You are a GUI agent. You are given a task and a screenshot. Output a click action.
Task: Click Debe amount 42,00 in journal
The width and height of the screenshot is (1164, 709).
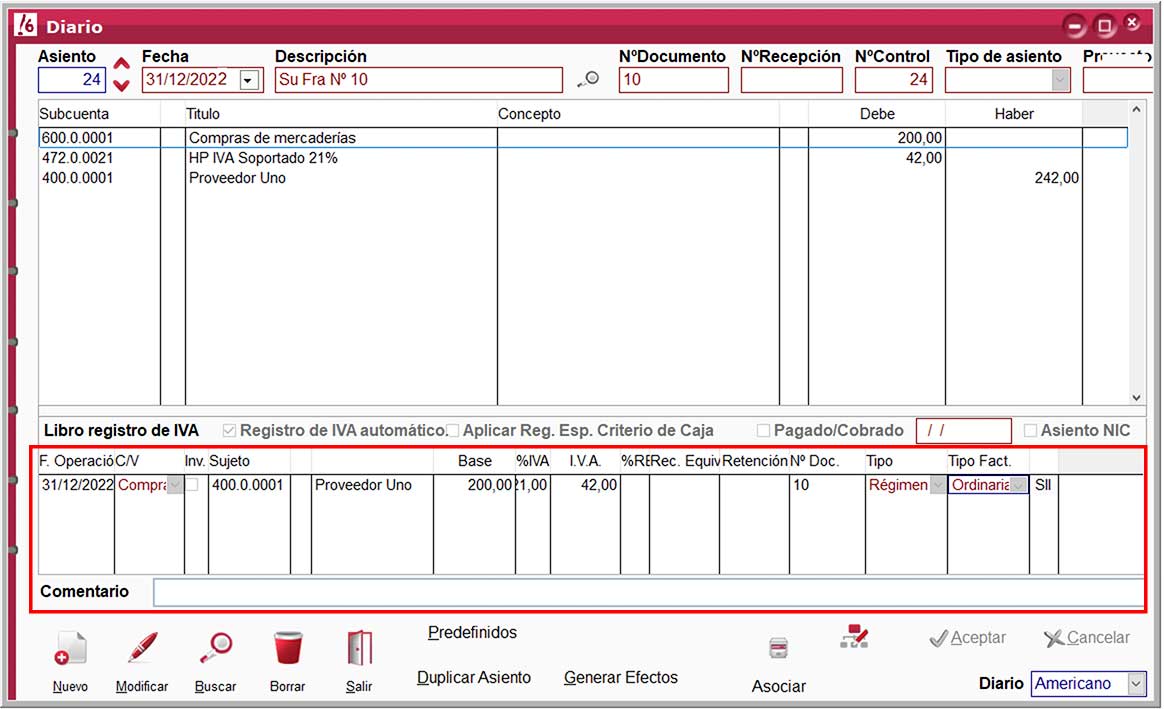(x=924, y=158)
